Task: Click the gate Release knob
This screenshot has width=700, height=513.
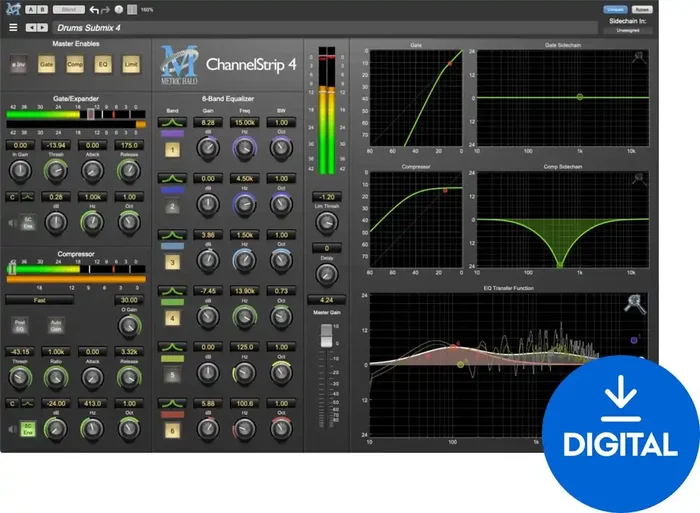Action: coord(129,171)
